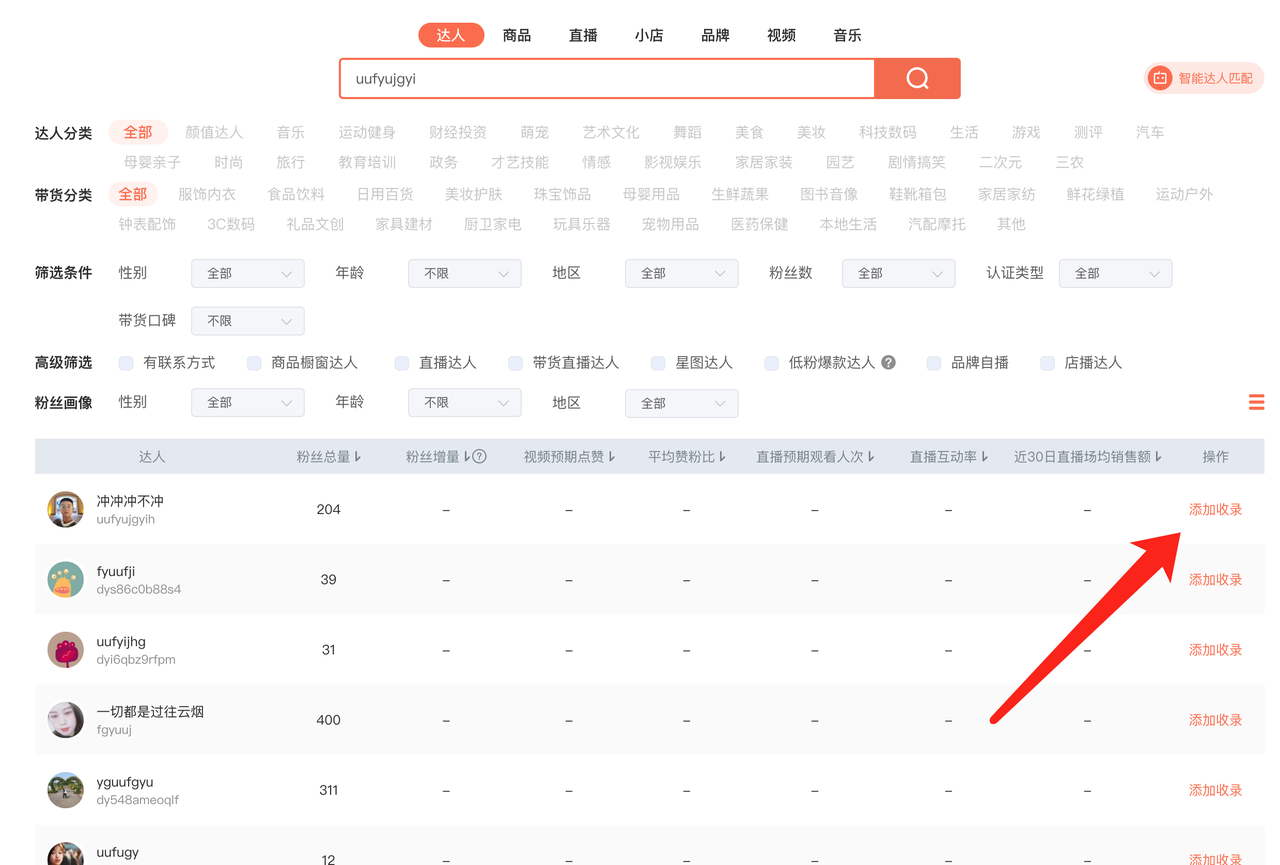Image resolution: width=1280 pixels, height=865 pixels.
Task: Sort by 直播预期观看人次 column
Action: tap(815, 457)
